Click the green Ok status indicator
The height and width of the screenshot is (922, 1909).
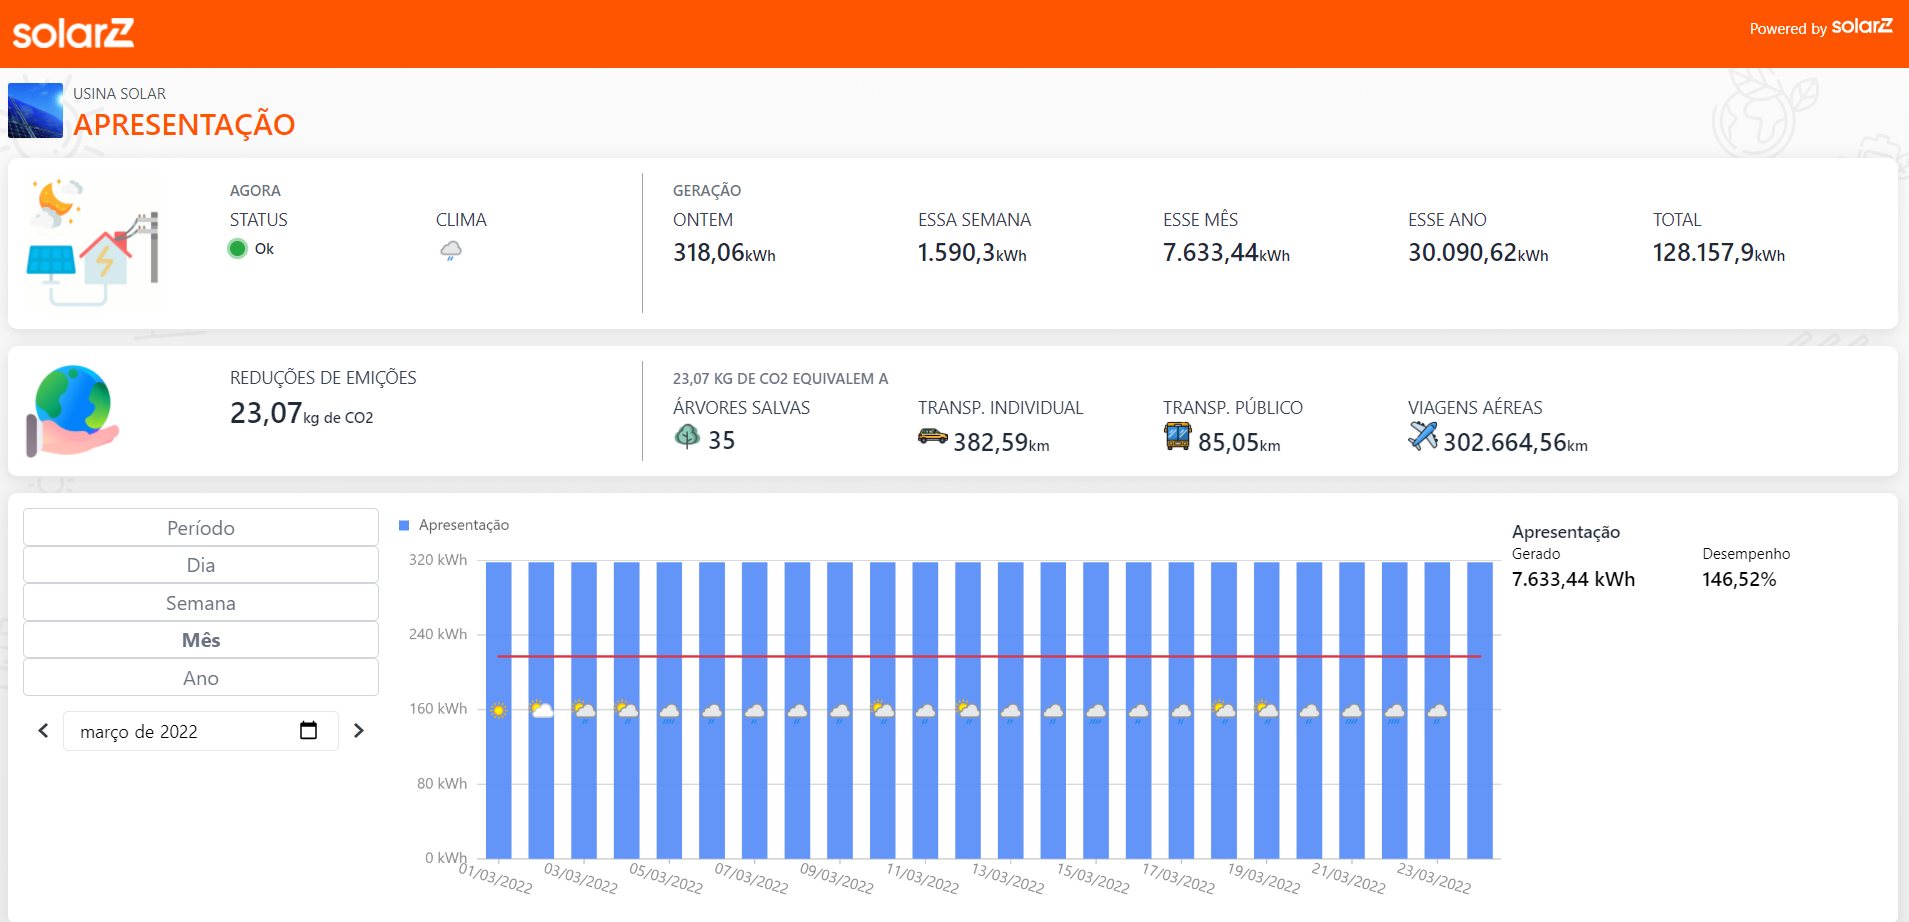[238, 249]
